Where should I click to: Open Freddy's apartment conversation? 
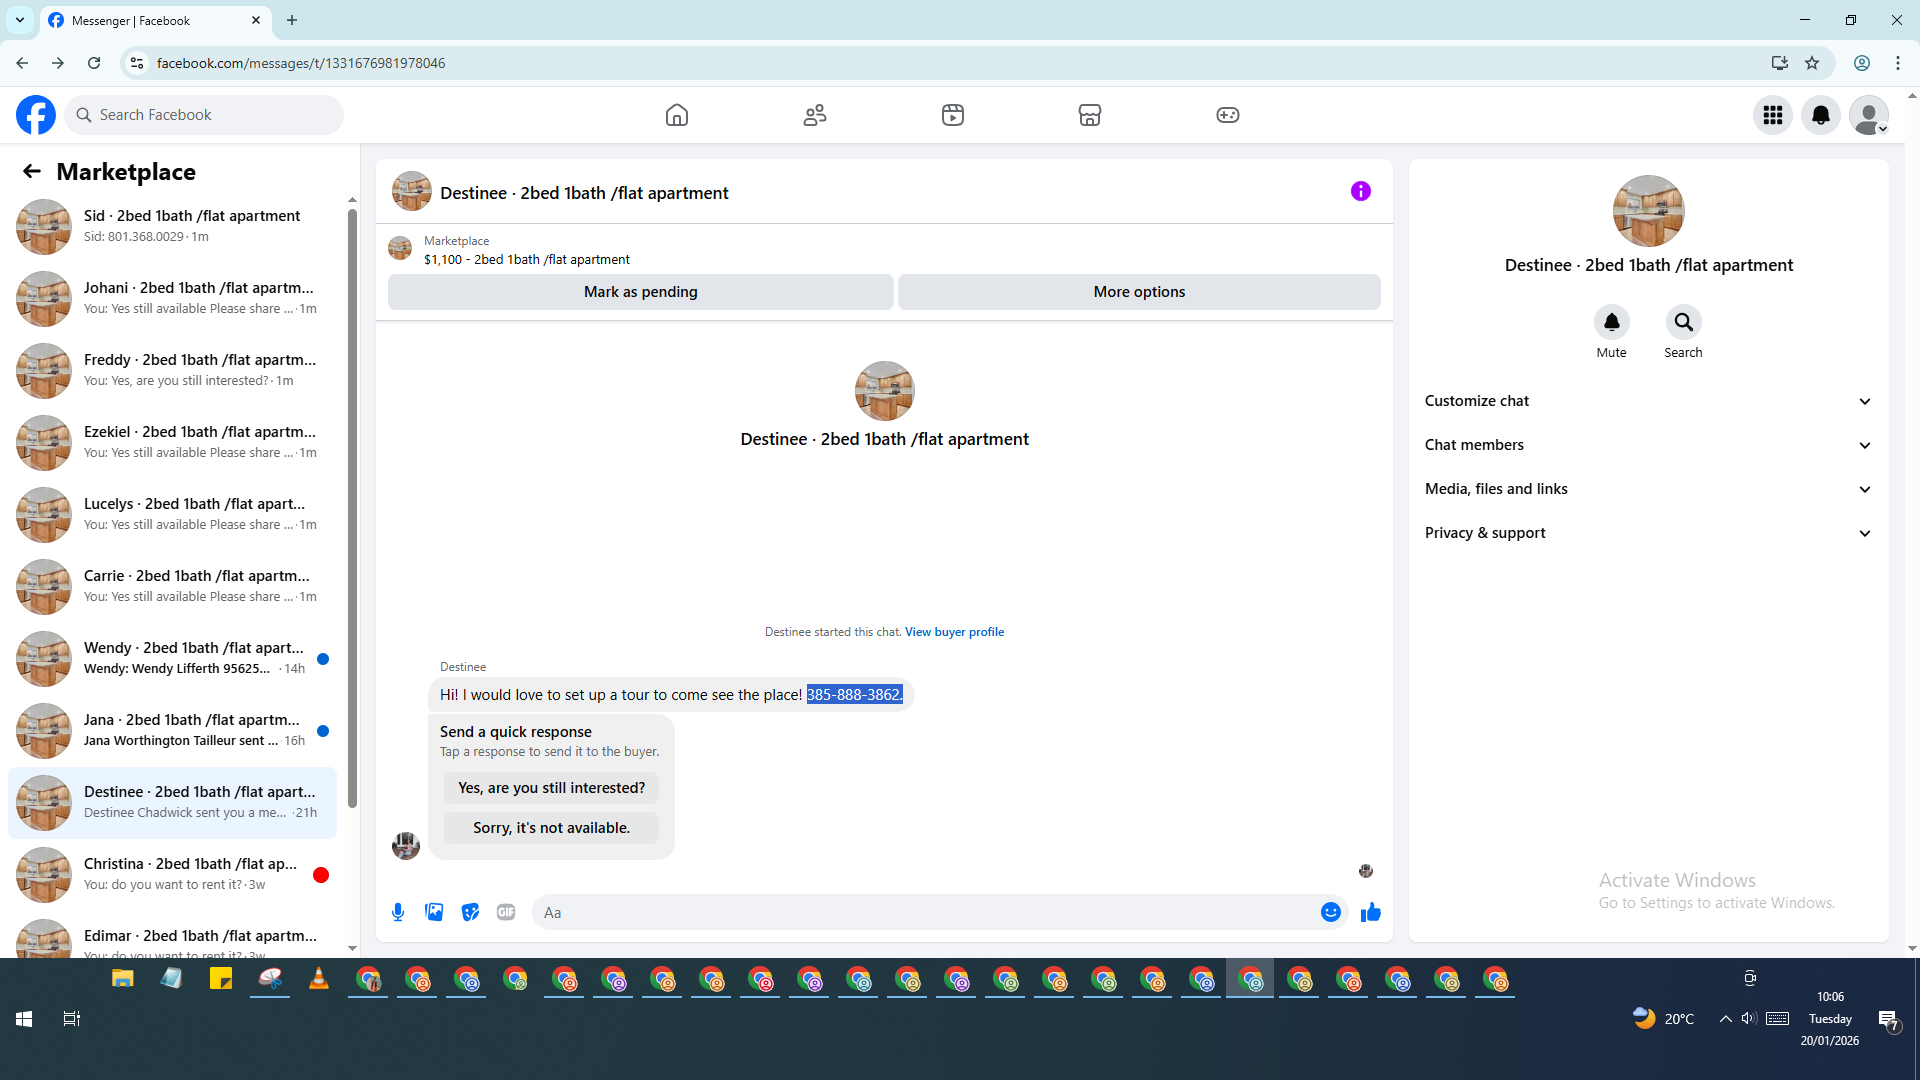click(172, 371)
